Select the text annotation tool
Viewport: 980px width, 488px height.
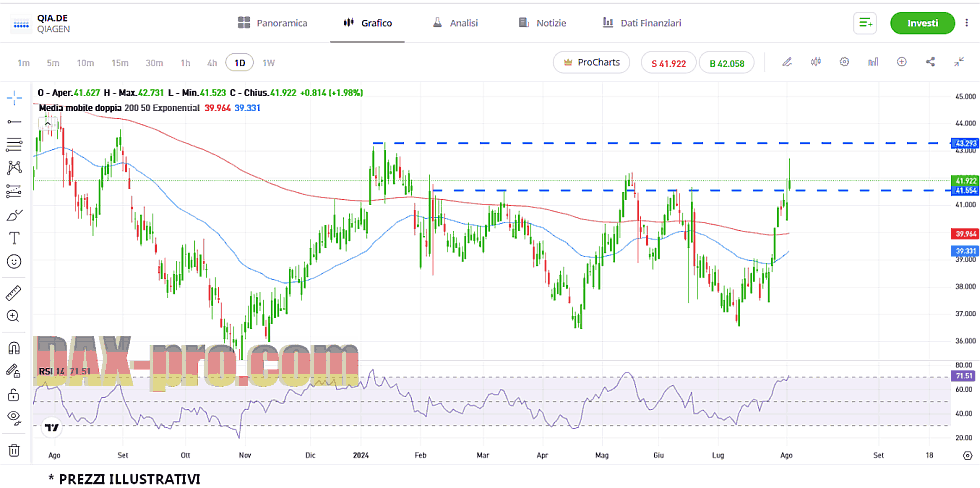(x=14, y=238)
